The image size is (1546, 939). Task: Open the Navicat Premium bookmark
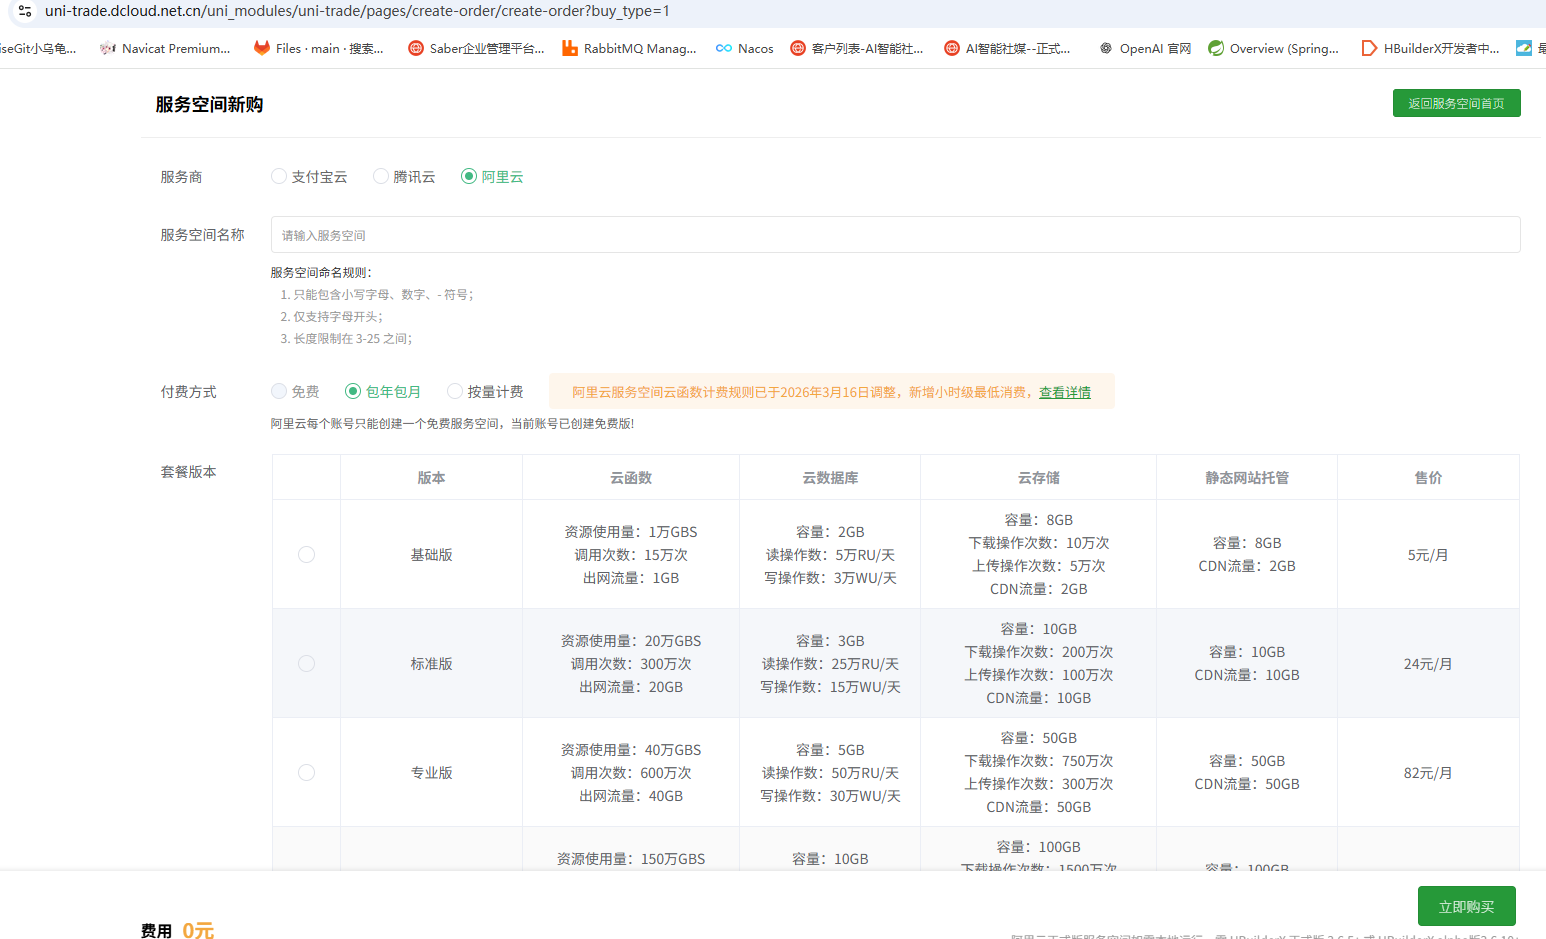pos(166,48)
